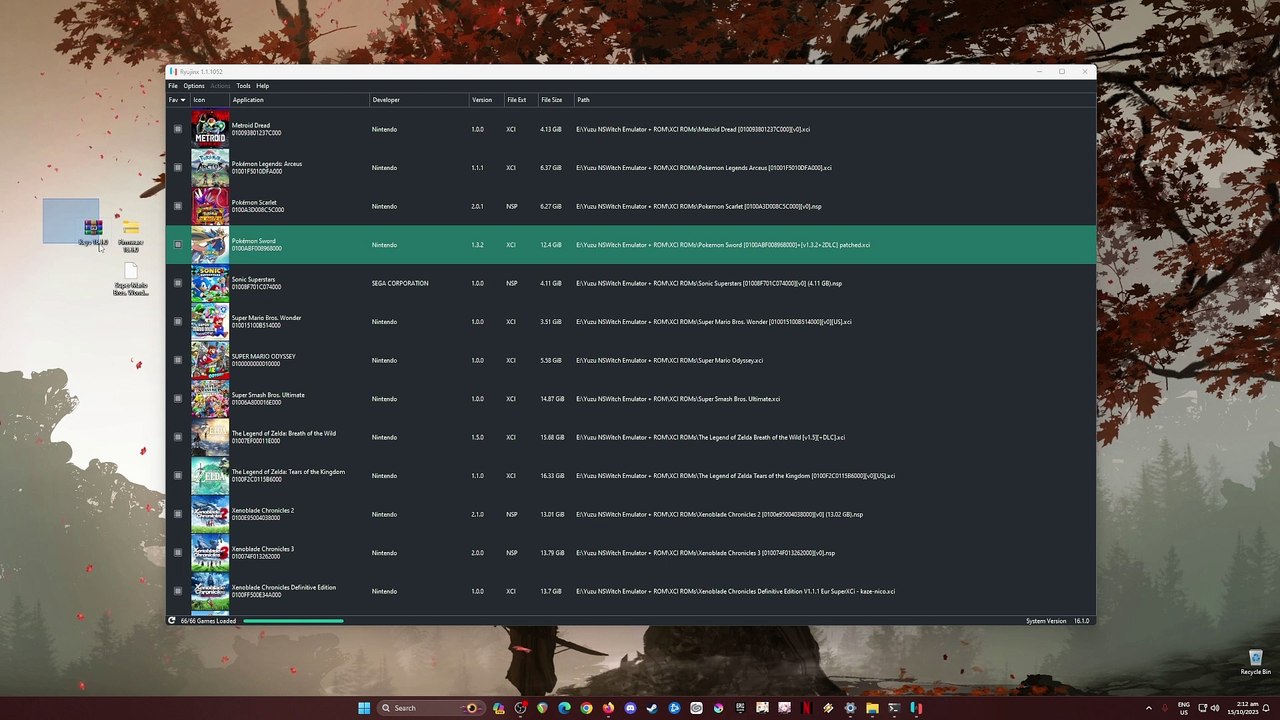This screenshot has height=720, width=1280.
Task: Open the Recycle Bin on the desktop
Action: (1255, 662)
